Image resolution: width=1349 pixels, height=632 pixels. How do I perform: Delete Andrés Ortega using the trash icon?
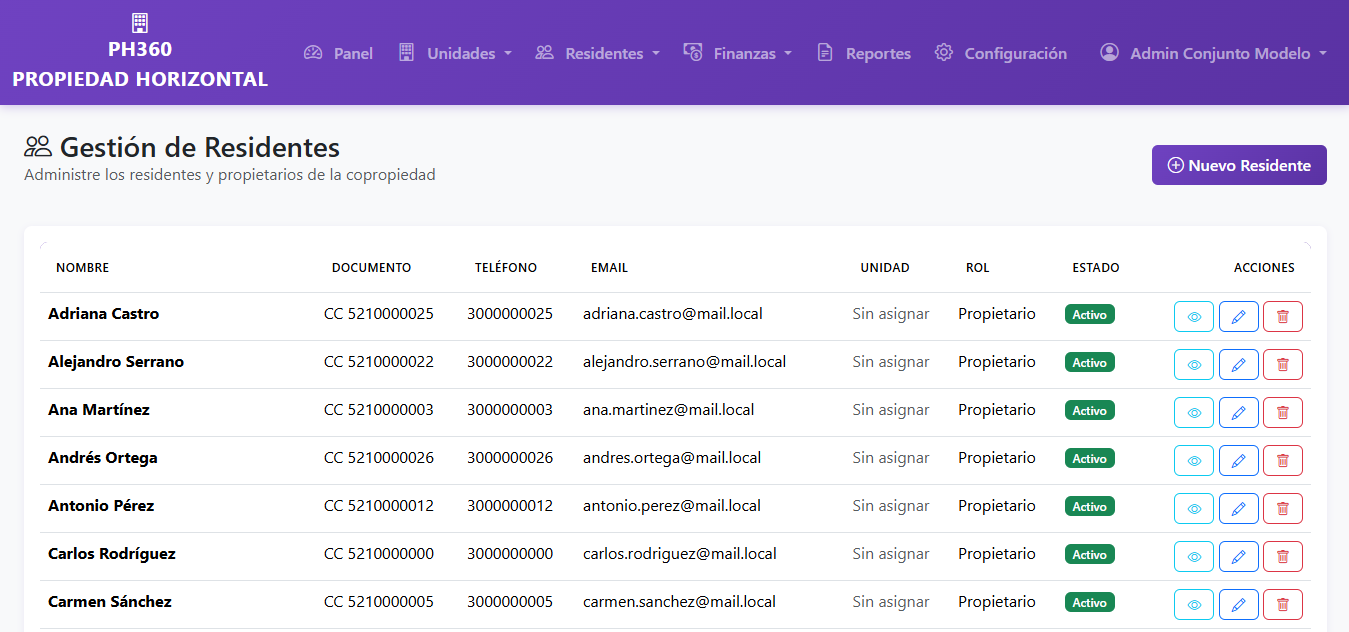pos(1283,460)
